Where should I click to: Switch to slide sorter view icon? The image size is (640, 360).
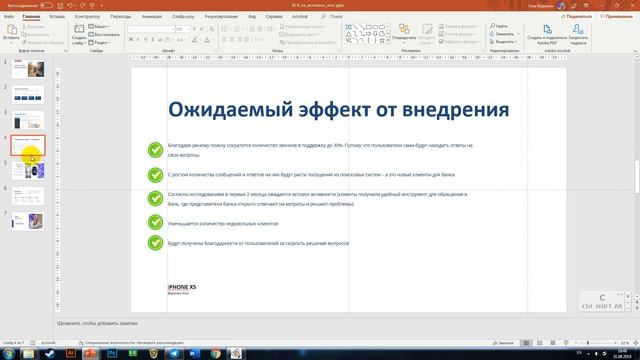point(539,343)
